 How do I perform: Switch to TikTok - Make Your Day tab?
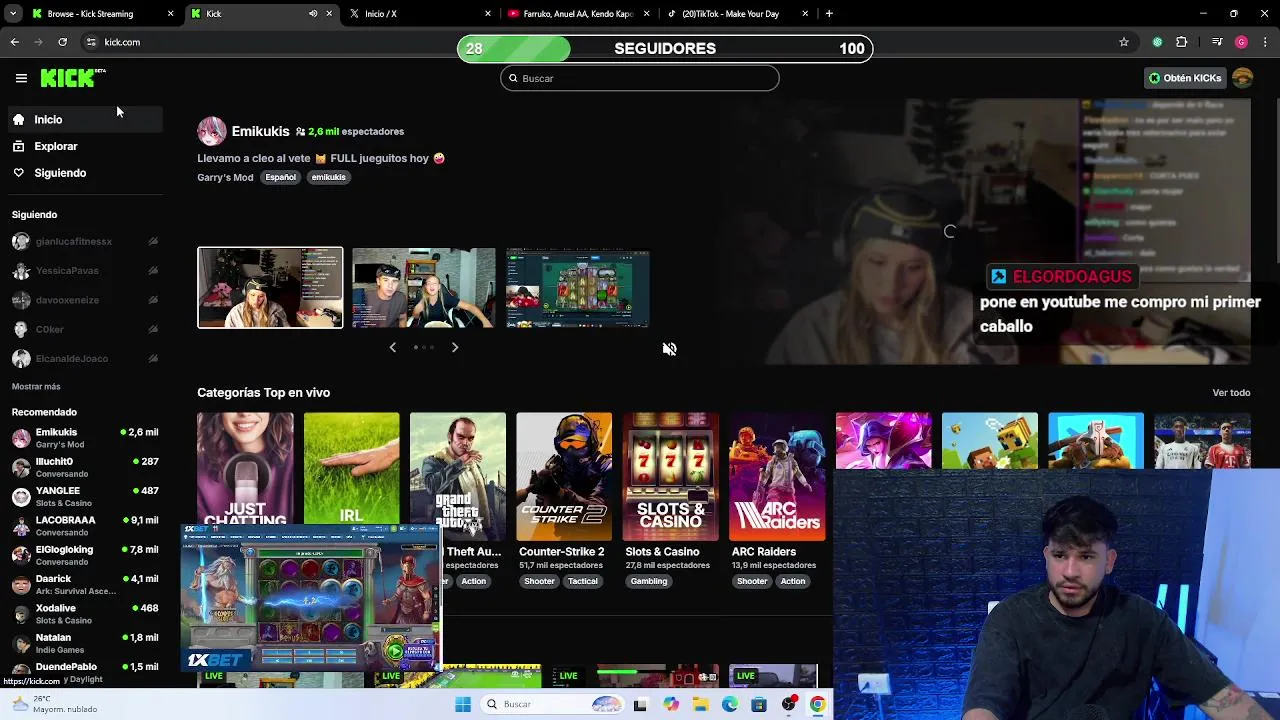737,14
